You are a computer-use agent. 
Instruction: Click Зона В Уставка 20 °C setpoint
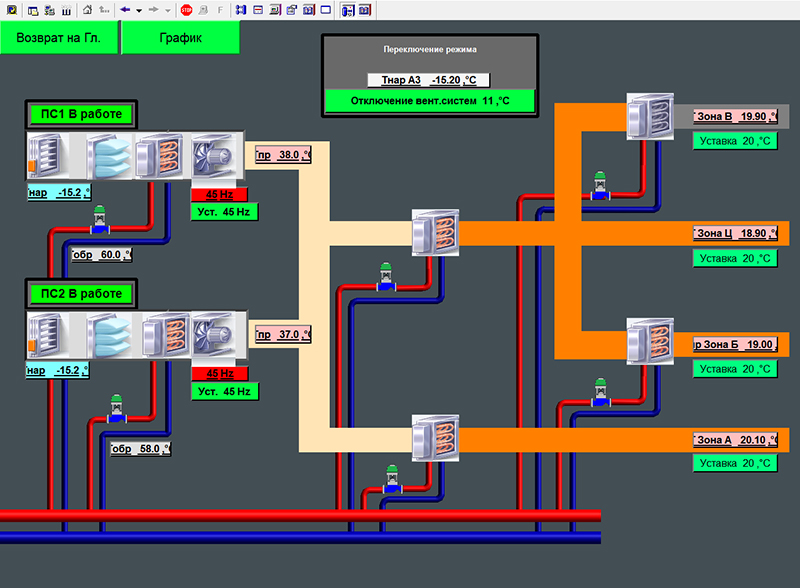[x=735, y=141]
